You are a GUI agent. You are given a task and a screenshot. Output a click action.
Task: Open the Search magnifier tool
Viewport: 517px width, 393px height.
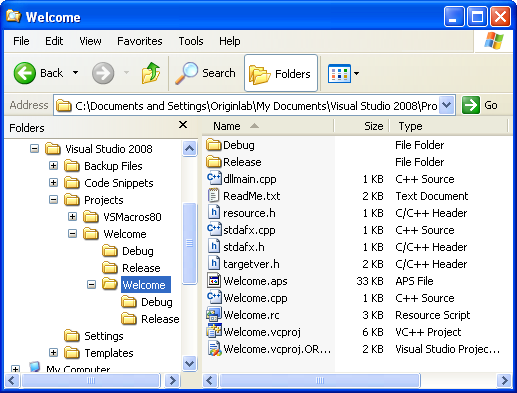[x=206, y=73]
